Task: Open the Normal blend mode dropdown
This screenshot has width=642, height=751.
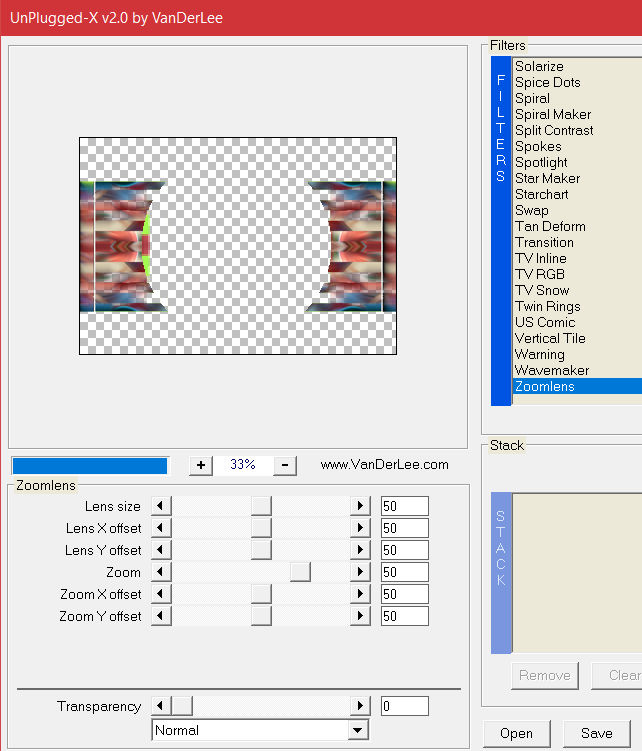Action: 358,731
